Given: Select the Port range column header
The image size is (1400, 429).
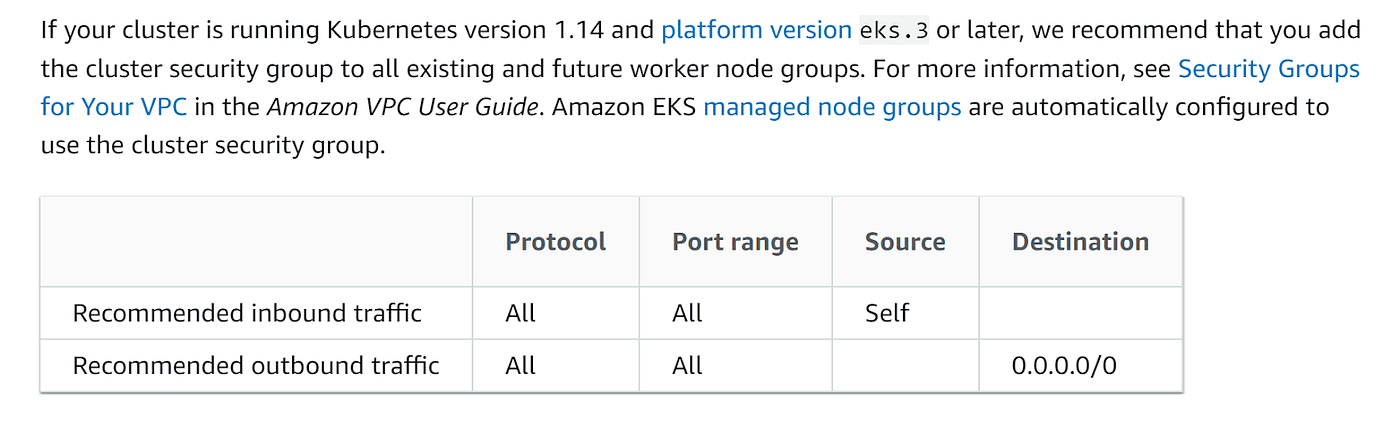Looking at the screenshot, I should [735, 242].
